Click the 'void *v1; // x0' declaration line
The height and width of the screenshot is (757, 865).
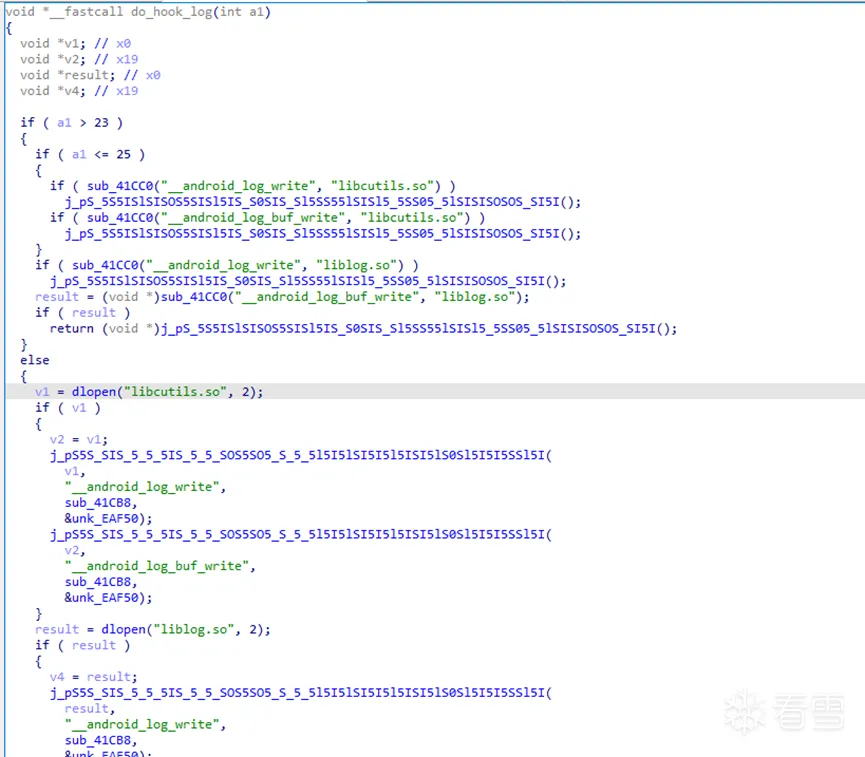coord(76,43)
